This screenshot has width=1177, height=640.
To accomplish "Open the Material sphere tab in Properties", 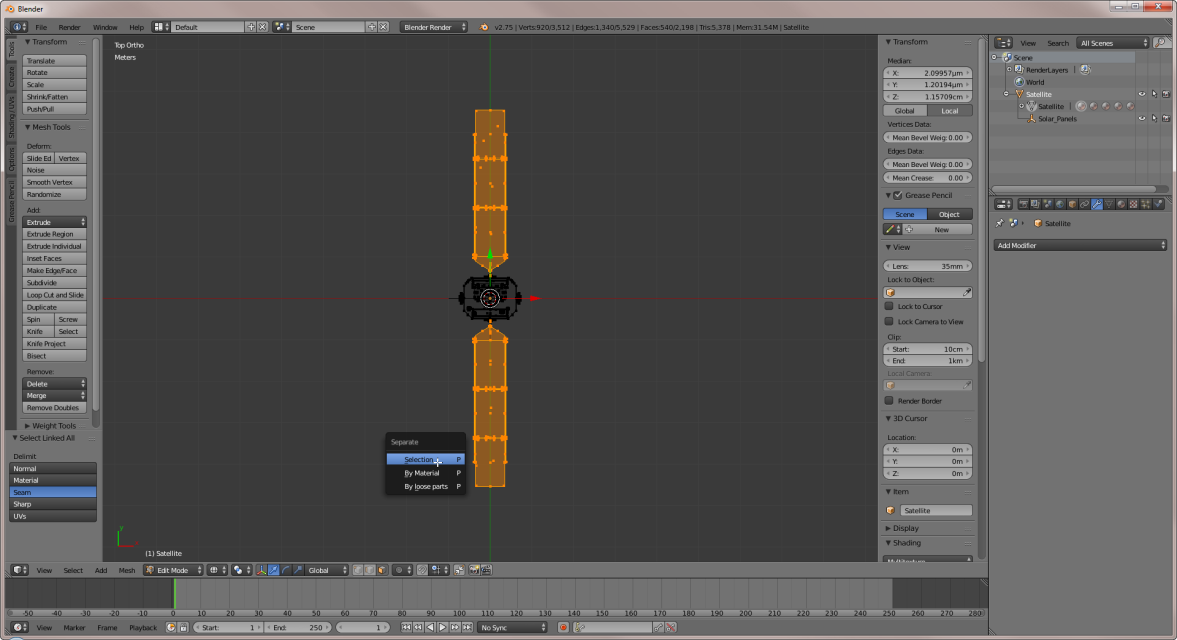I will click(x=1121, y=204).
